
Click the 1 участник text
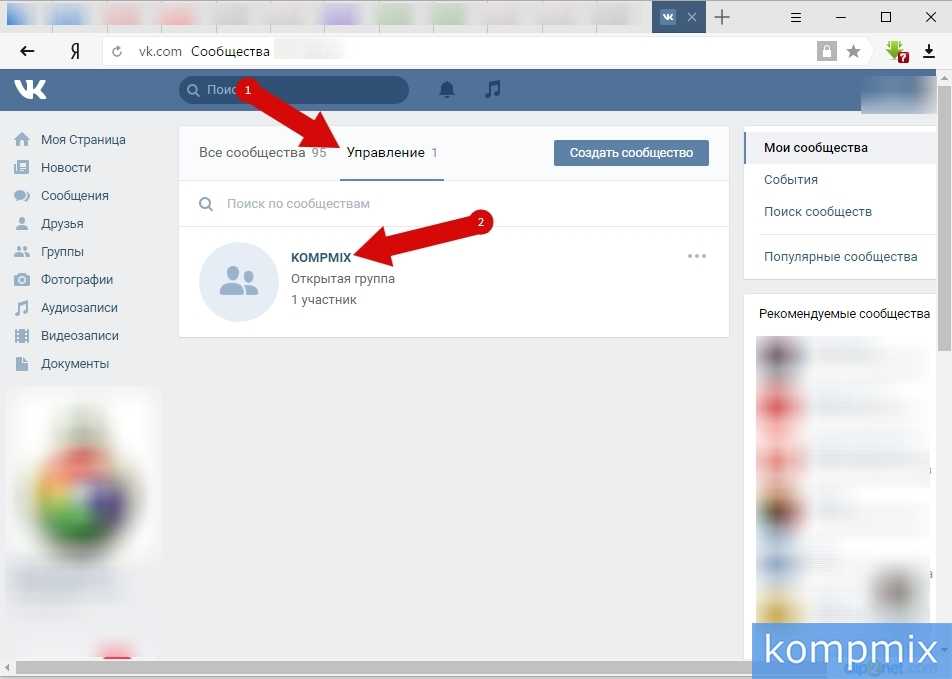[324, 299]
